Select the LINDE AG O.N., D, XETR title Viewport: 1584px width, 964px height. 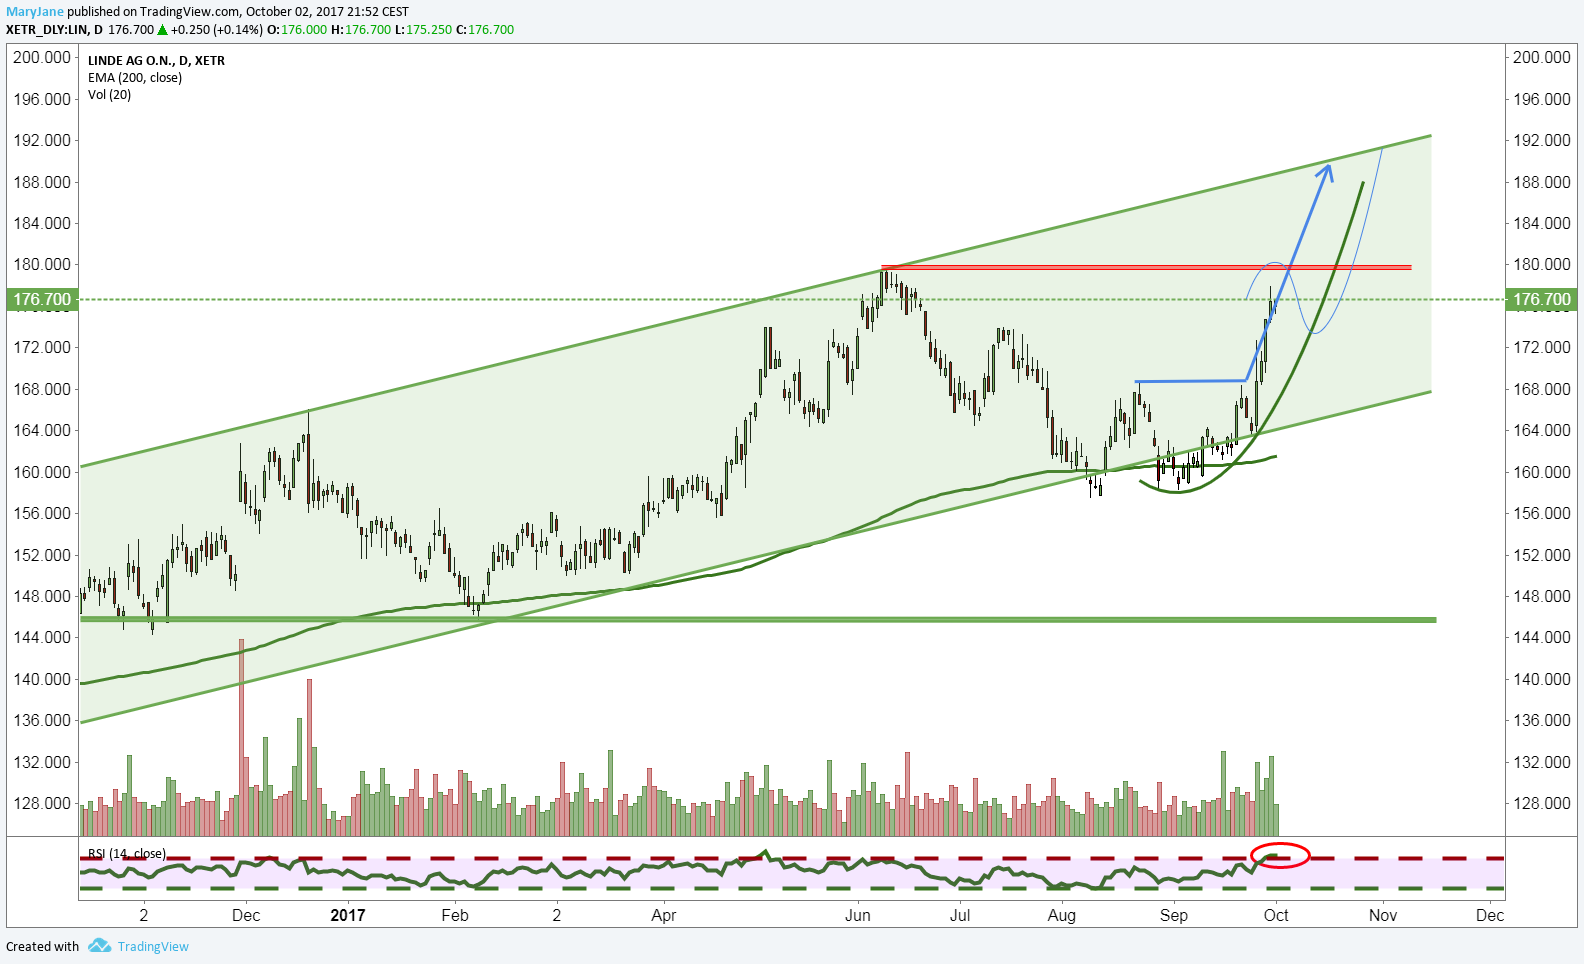coord(156,61)
